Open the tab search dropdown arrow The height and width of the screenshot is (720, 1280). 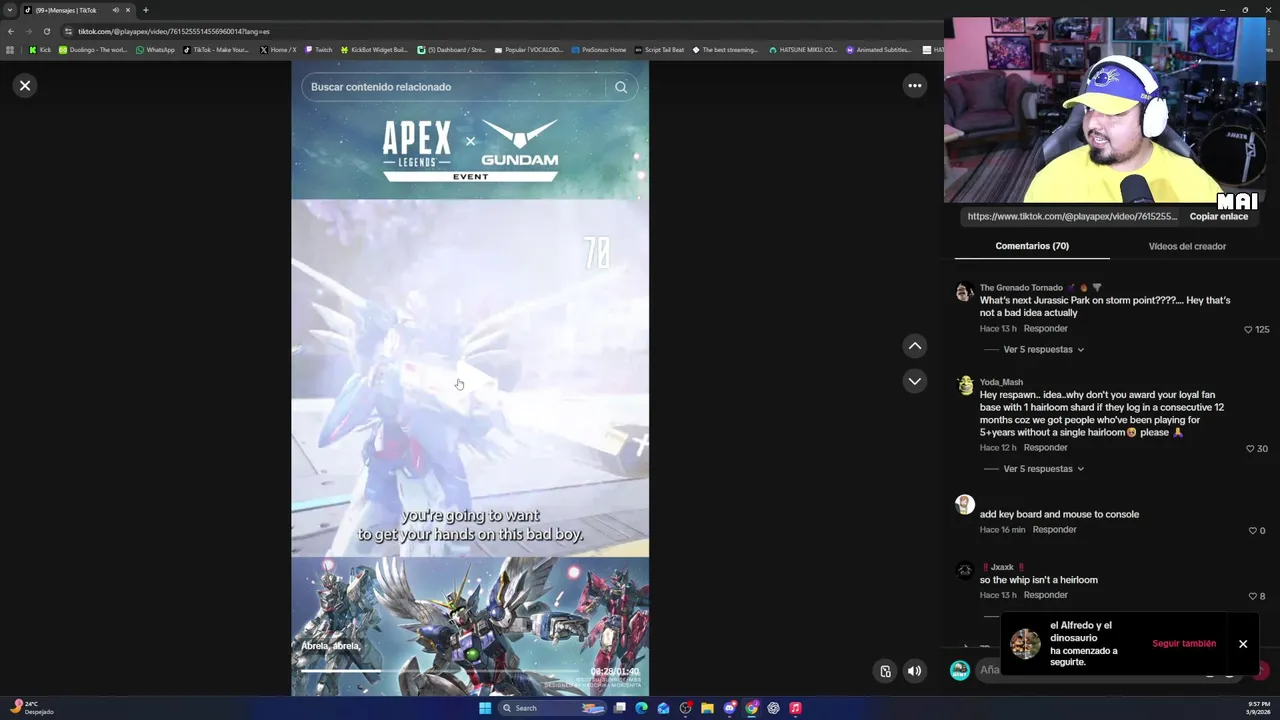coord(10,10)
